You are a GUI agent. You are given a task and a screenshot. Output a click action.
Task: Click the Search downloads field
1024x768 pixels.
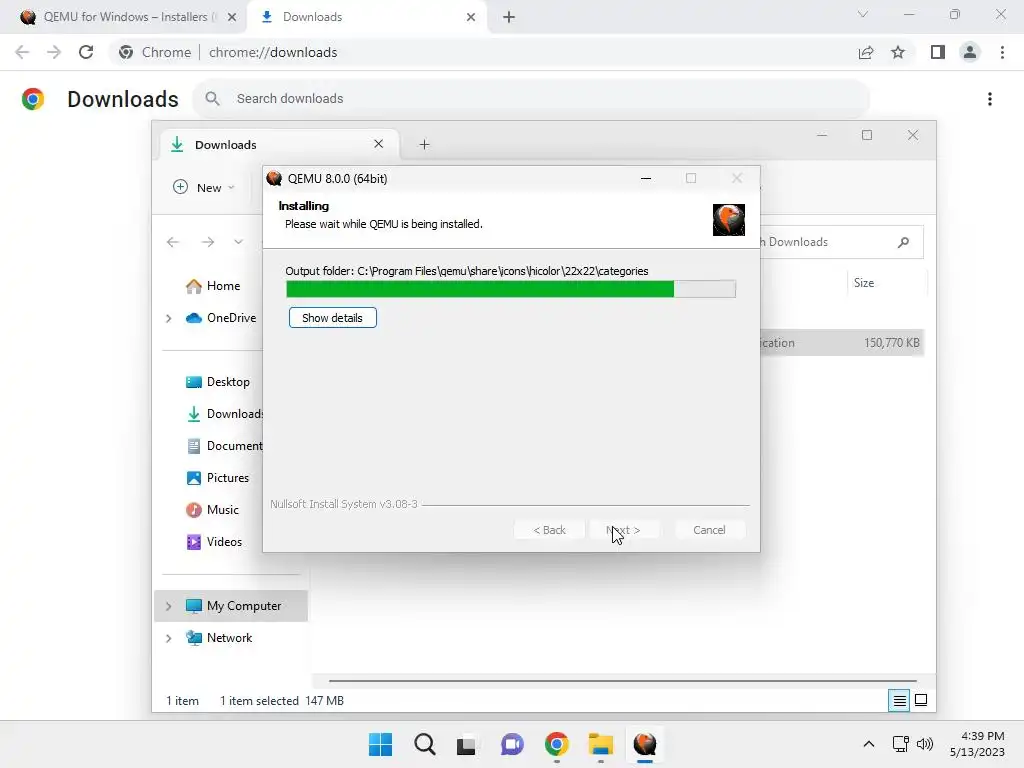[x=531, y=99]
